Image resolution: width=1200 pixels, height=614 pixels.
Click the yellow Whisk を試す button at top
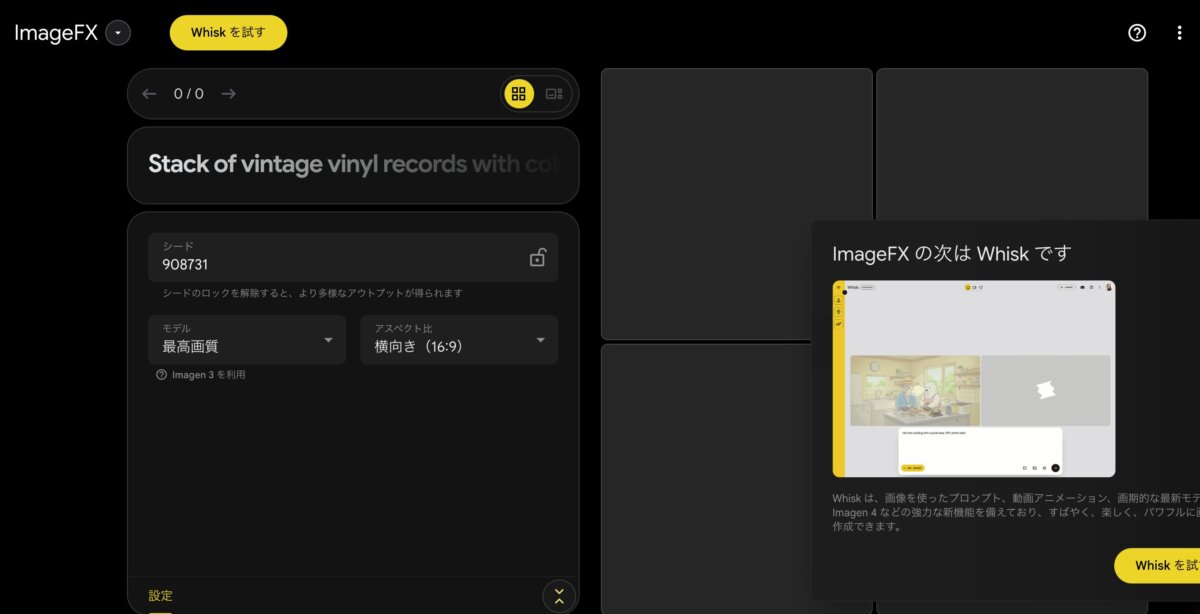[x=228, y=32]
